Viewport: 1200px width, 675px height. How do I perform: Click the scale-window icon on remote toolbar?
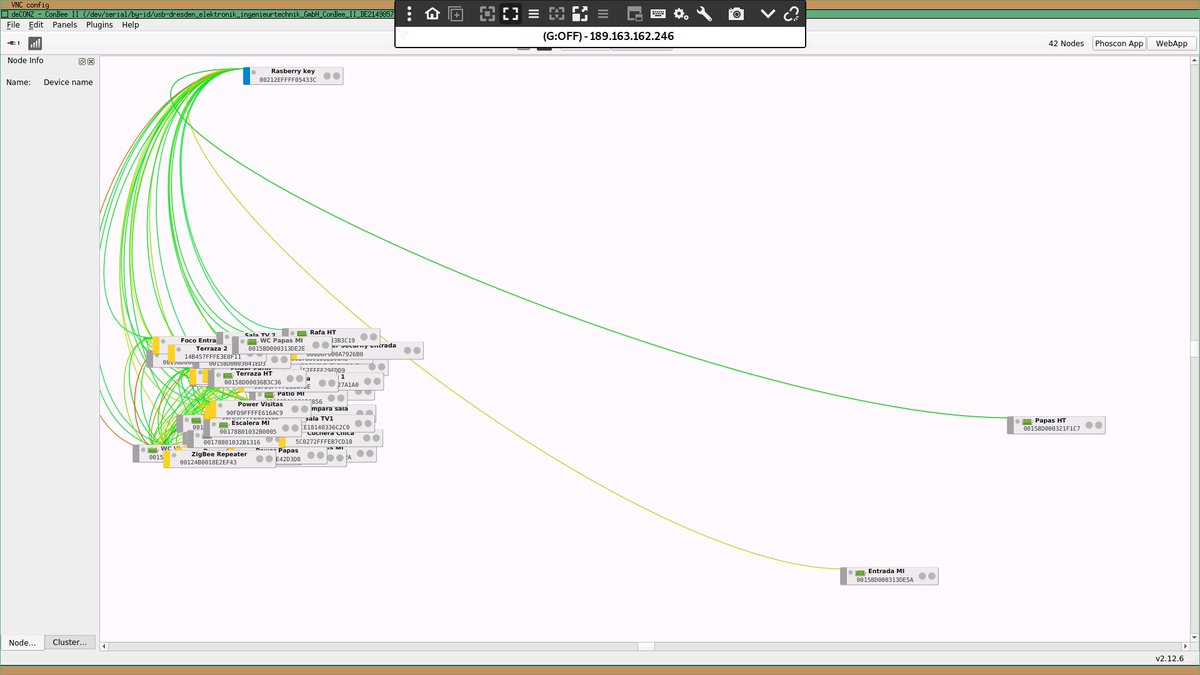[580, 14]
